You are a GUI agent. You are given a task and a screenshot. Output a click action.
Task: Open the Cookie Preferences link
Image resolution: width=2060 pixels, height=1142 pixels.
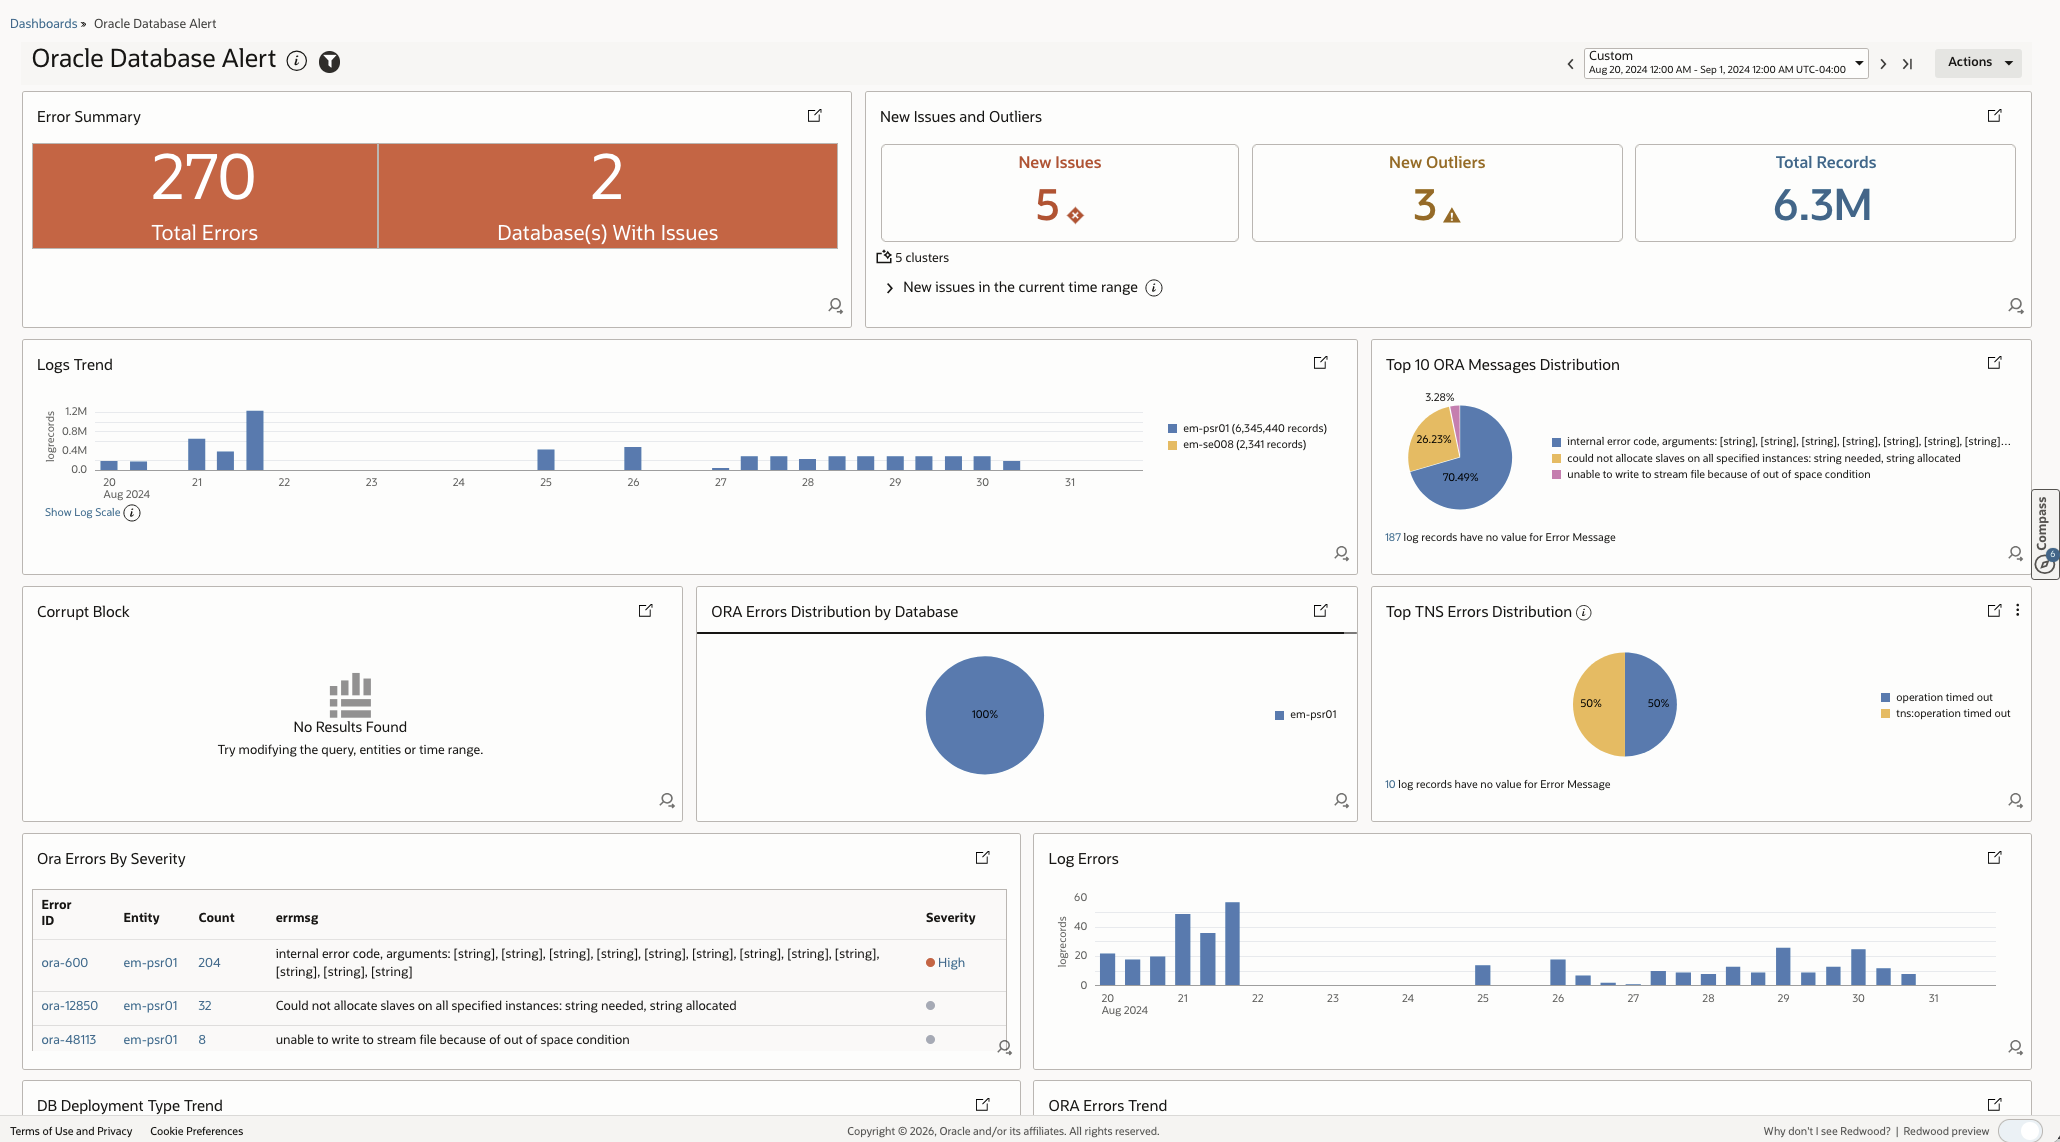click(x=196, y=1131)
